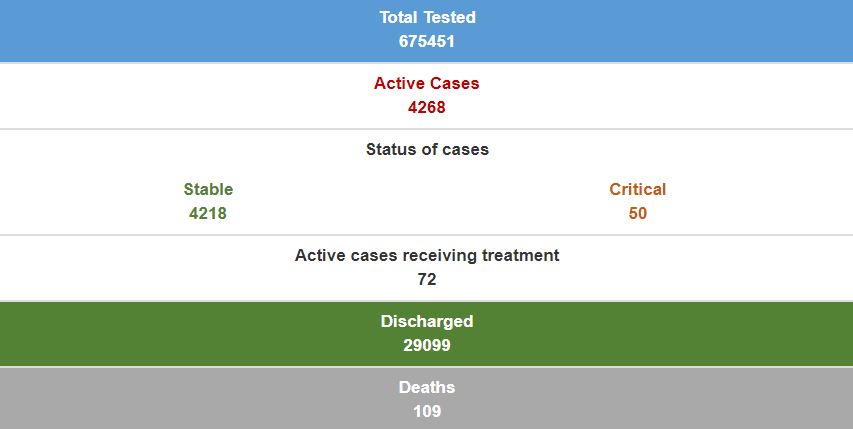Screen dimensions: 853x429
Task: Select the 4268 active cases number
Action: 427,107
